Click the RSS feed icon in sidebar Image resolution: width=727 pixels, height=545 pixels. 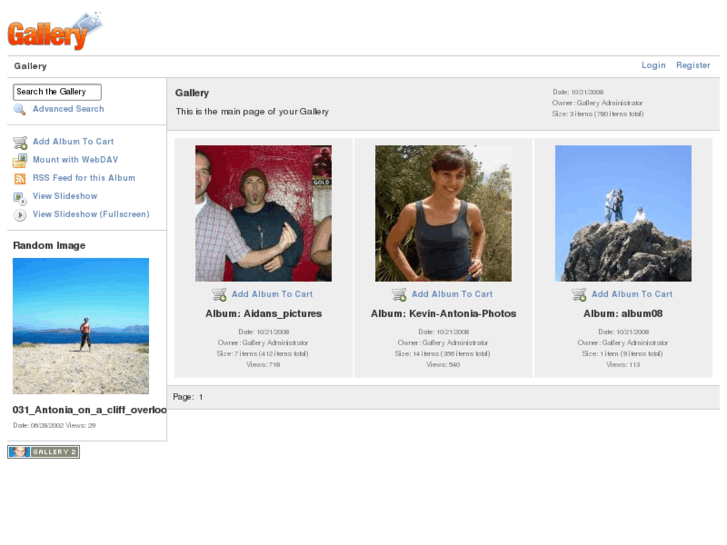pos(20,179)
